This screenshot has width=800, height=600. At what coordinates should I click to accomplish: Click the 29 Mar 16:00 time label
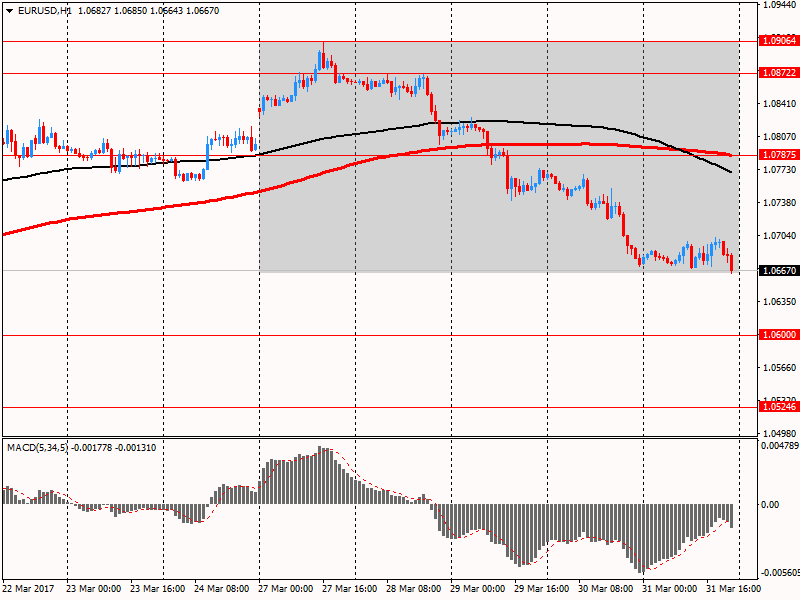point(540,590)
